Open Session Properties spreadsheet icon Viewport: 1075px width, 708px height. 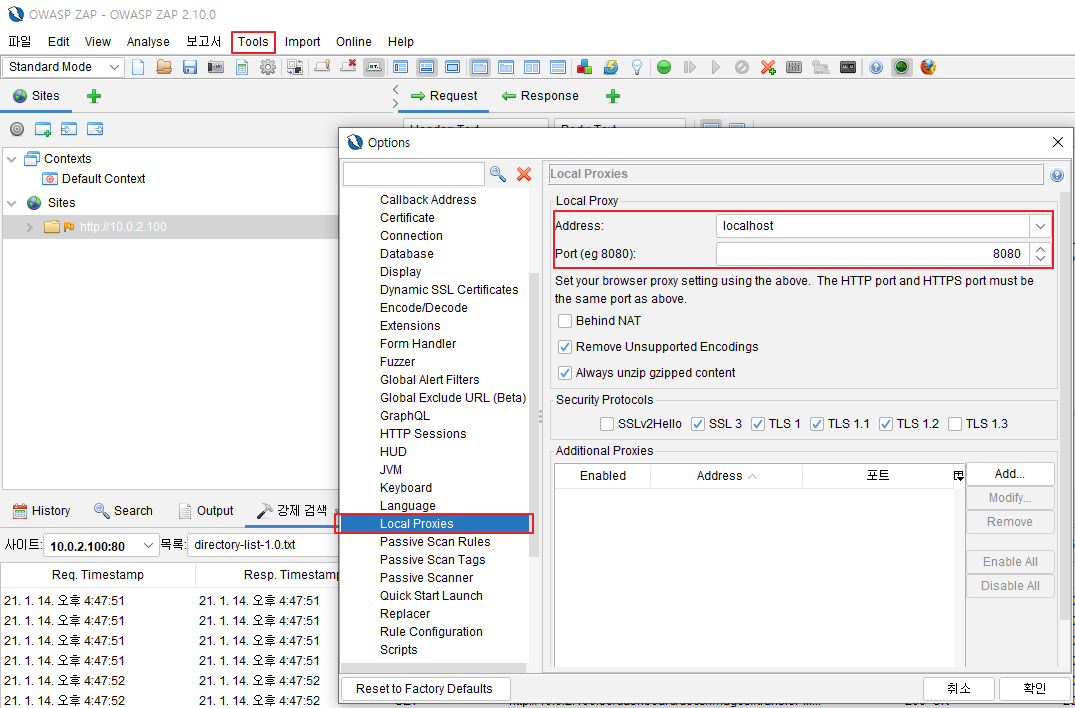point(242,67)
